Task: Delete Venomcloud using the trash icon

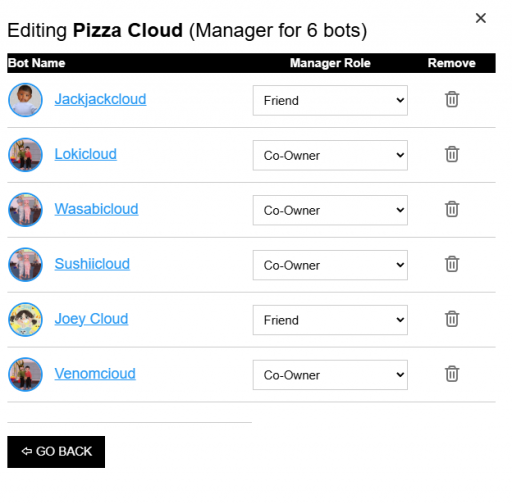Action: click(452, 374)
